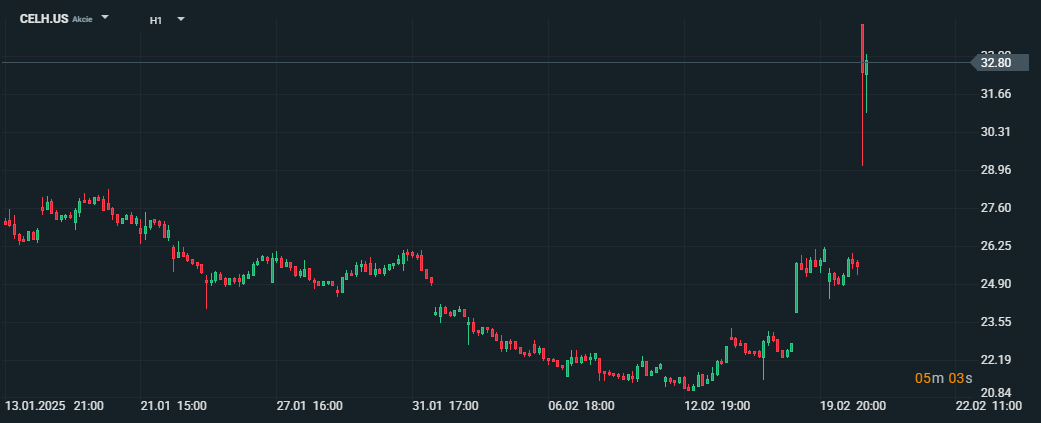1041x423 pixels.
Task: Click the large green gap-up candle near 24.90
Action: coord(797,287)
